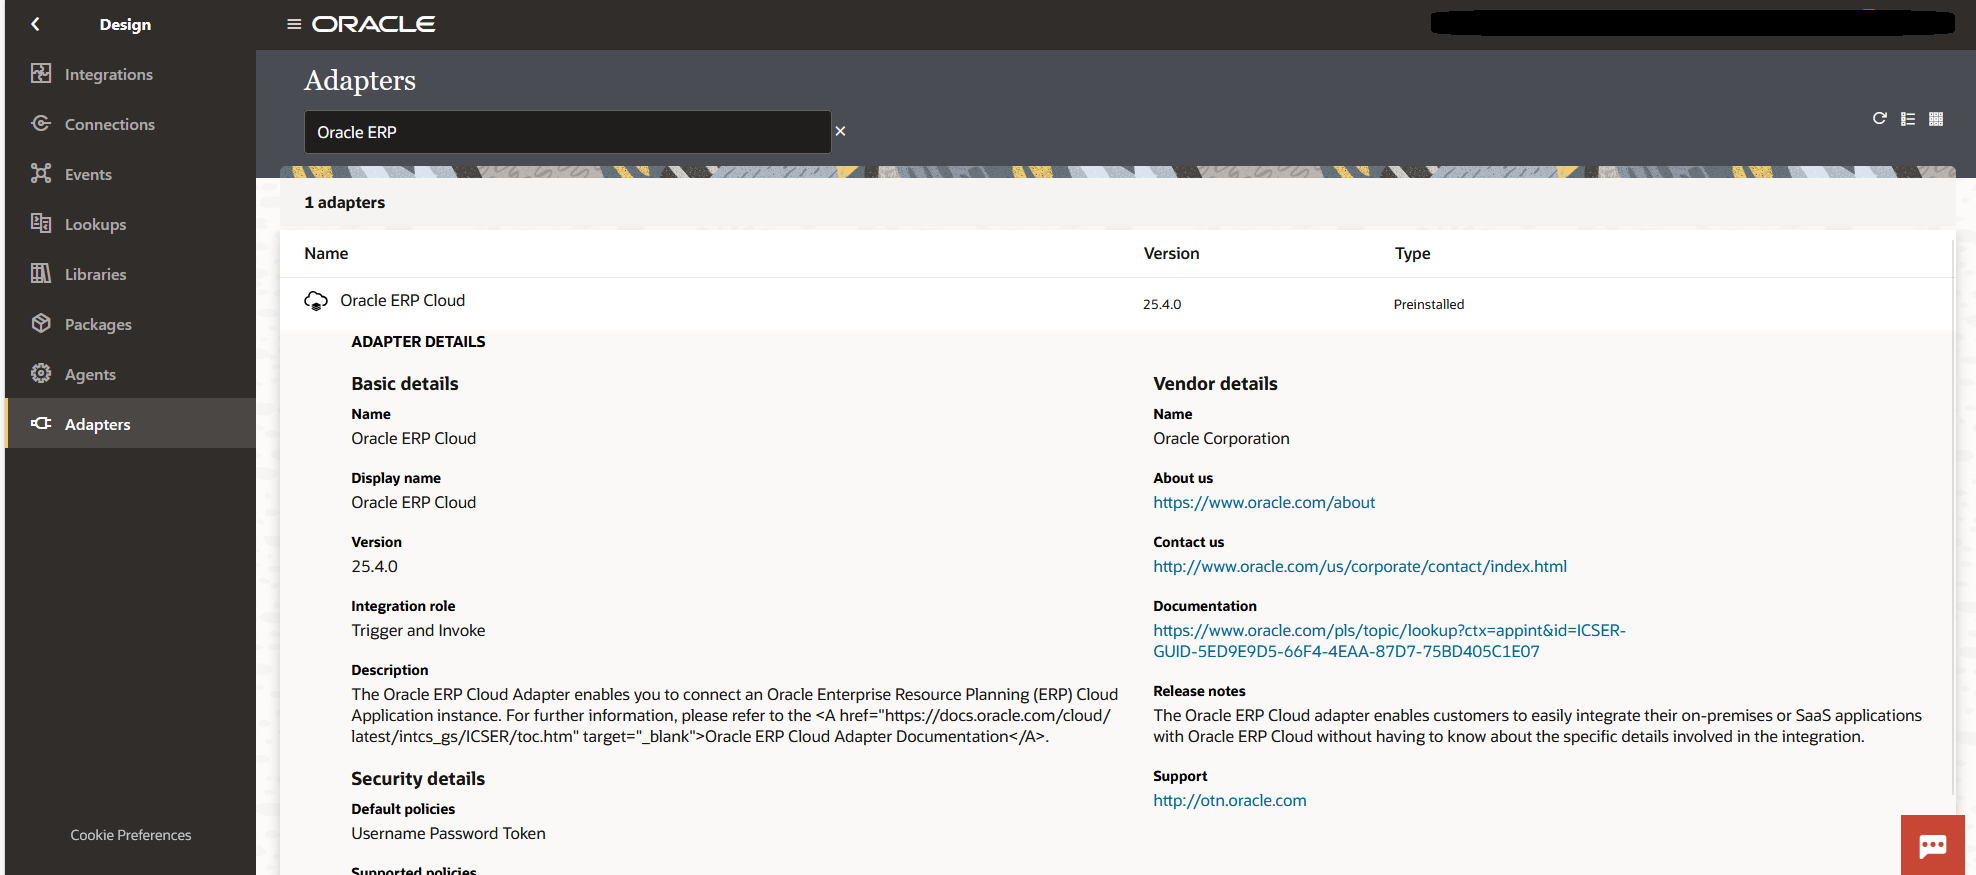Collapse the Oracle ERP Cloud adapter row
This screenshot has height=875, width=1976.
point(402,301)
